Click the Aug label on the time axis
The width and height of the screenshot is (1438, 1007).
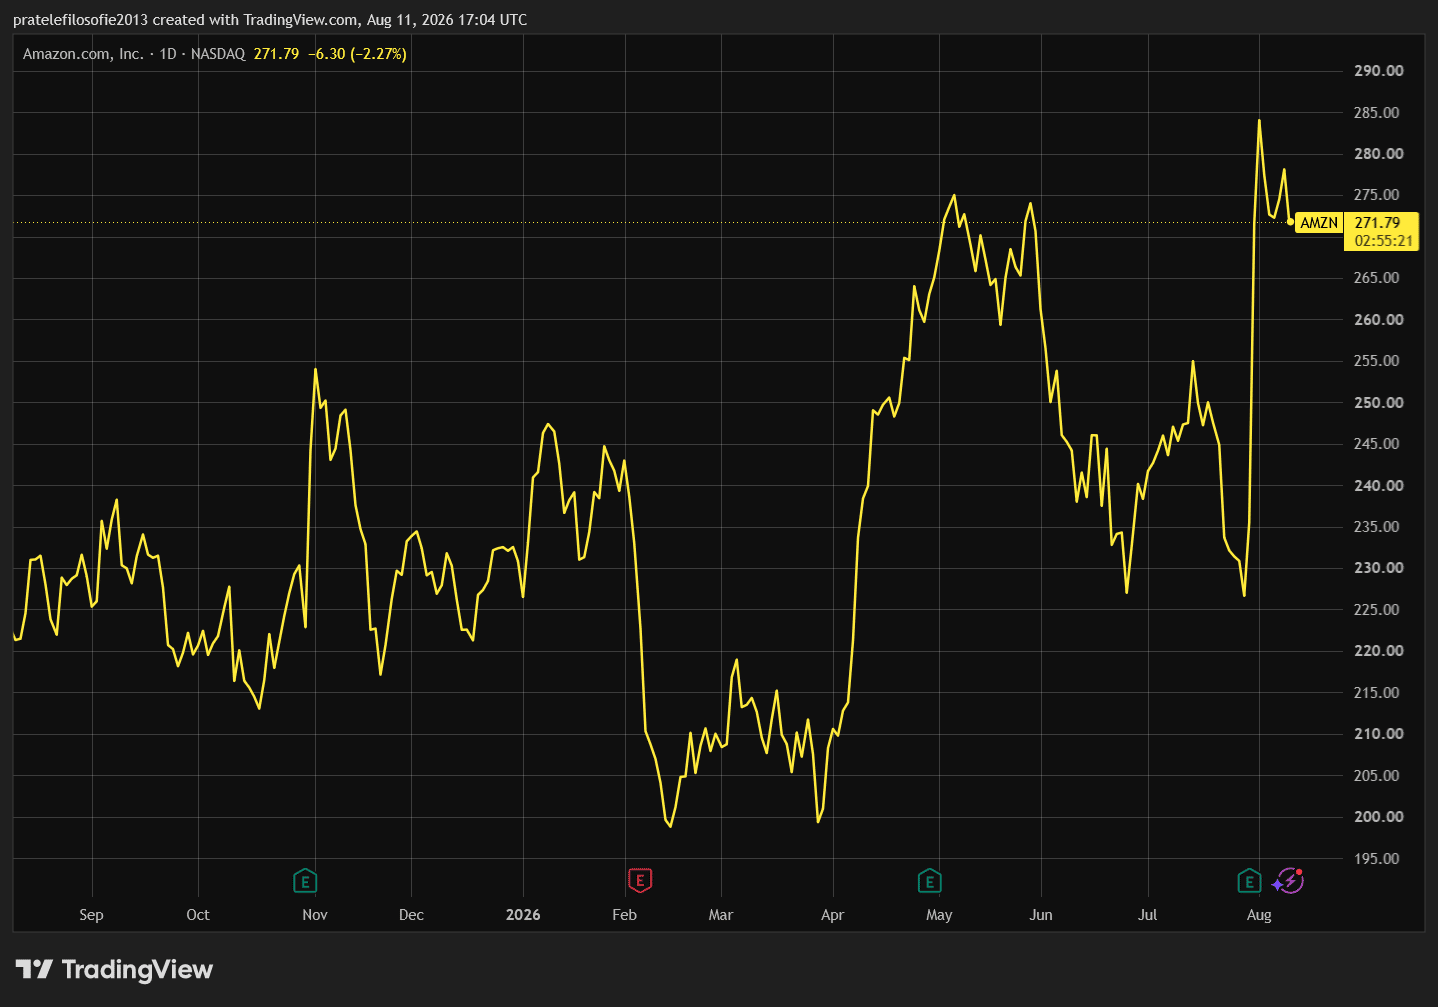(x=1259, y=915)
